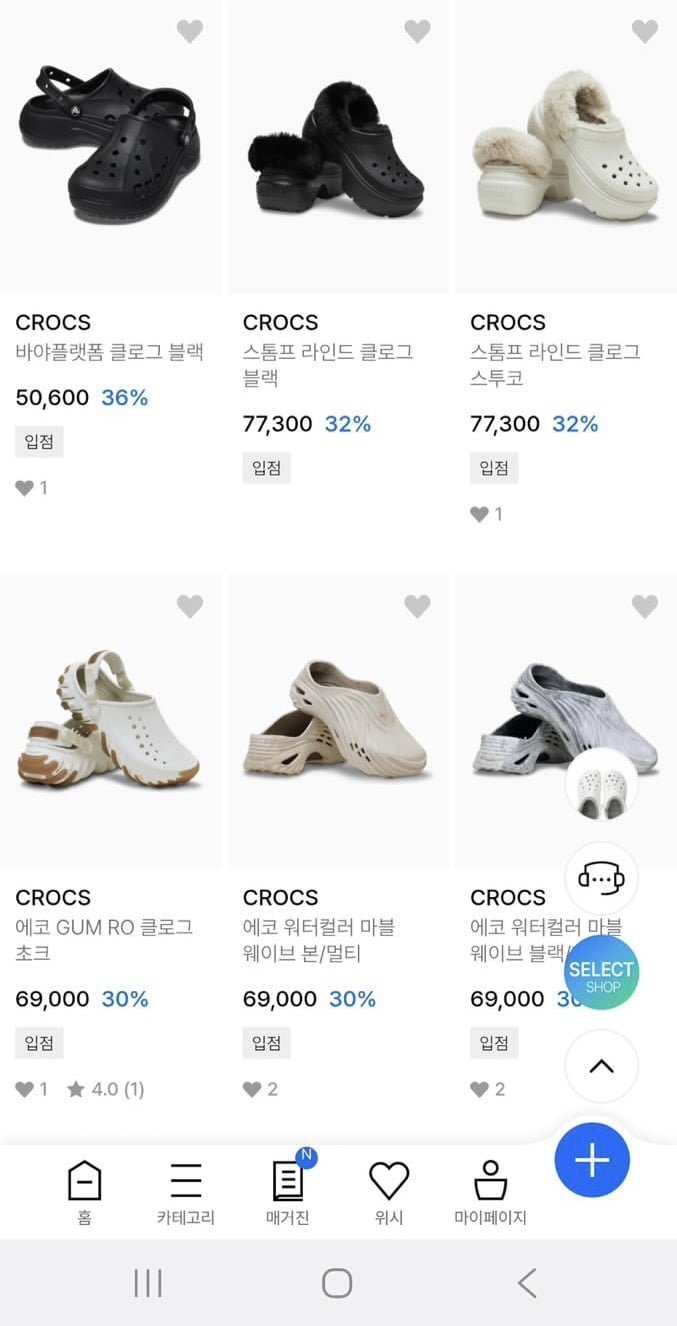Wishlist the 바야플랫폼 클로그 블랙 heart
The height and width of the screenshot is (1326, 677).
190,31
